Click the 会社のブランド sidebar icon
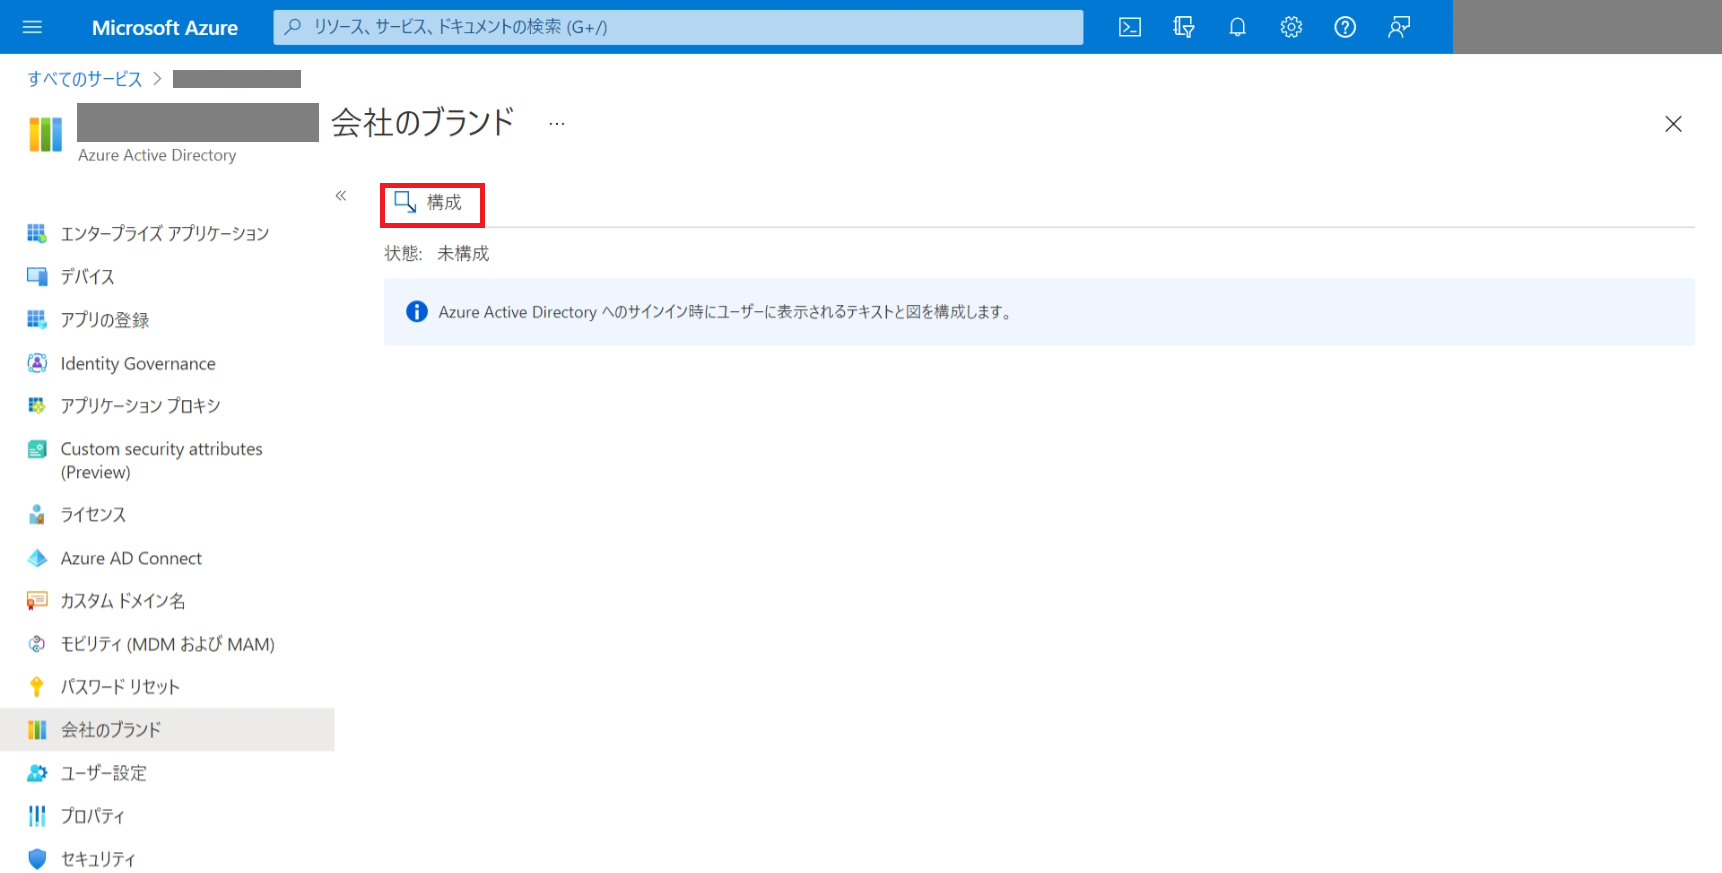Viewport: 1722px width, 873px height. click(x=37, y=730)
